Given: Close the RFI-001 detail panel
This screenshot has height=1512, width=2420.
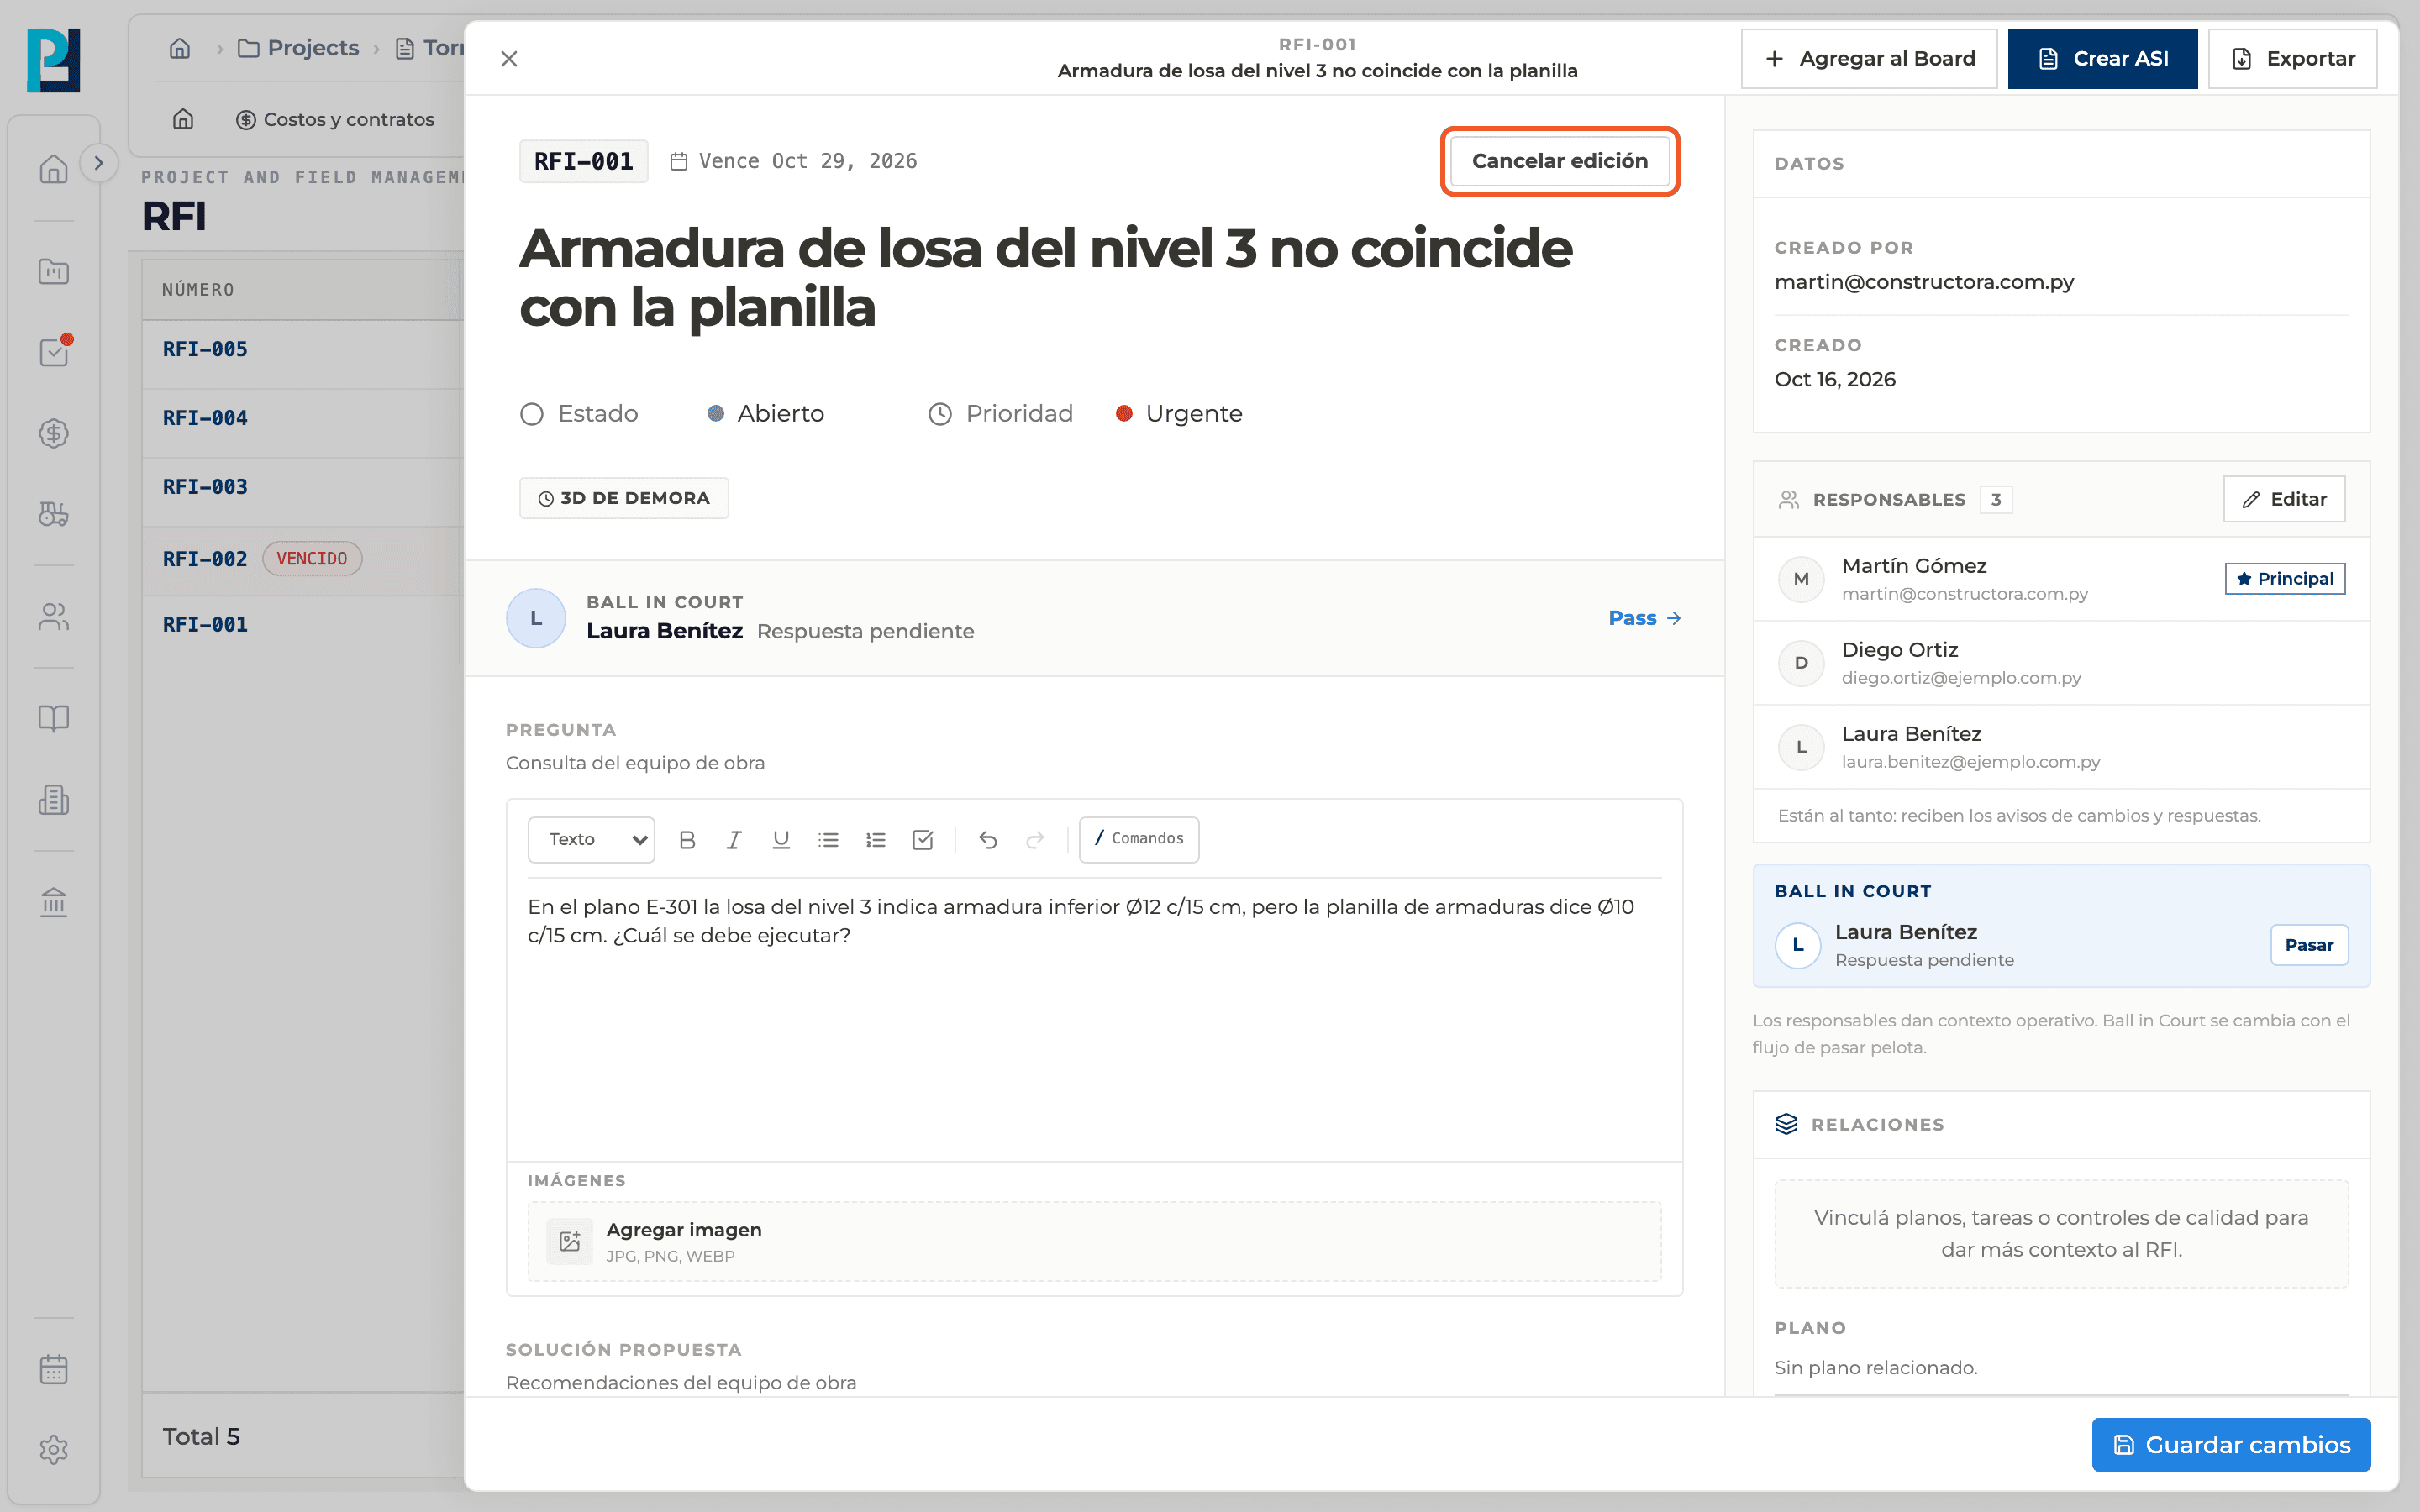Looking at the screenshot, I should 509,59.
